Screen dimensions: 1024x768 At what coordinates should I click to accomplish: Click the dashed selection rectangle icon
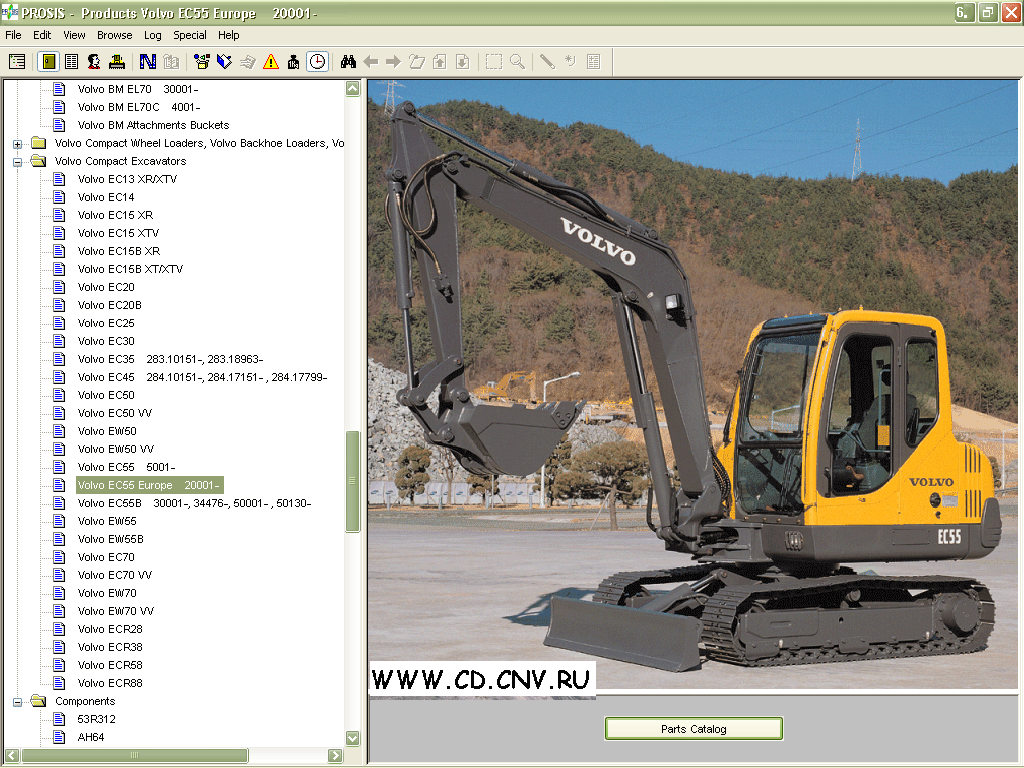tap(494, 62)
